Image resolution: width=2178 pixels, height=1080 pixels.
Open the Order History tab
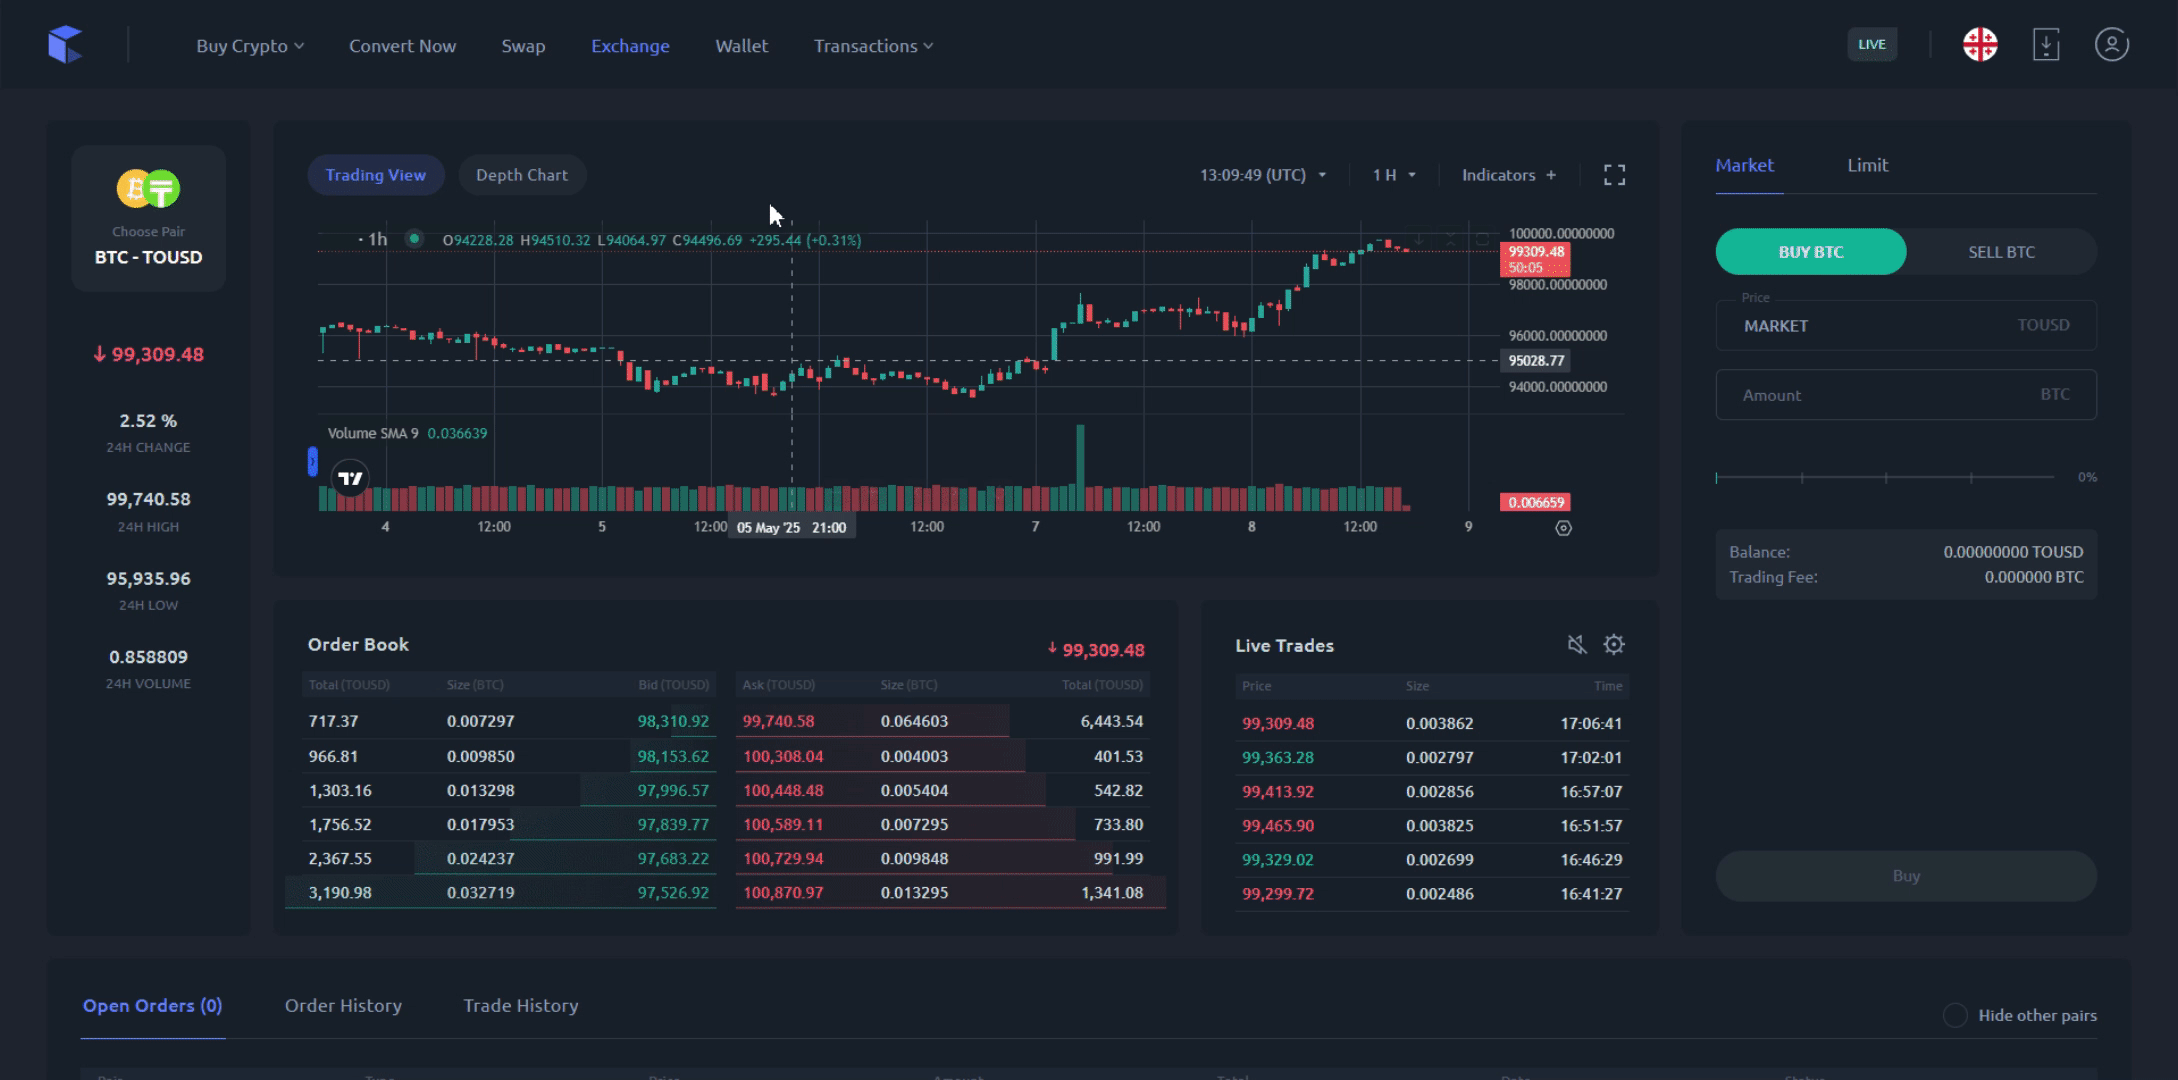343,1005
